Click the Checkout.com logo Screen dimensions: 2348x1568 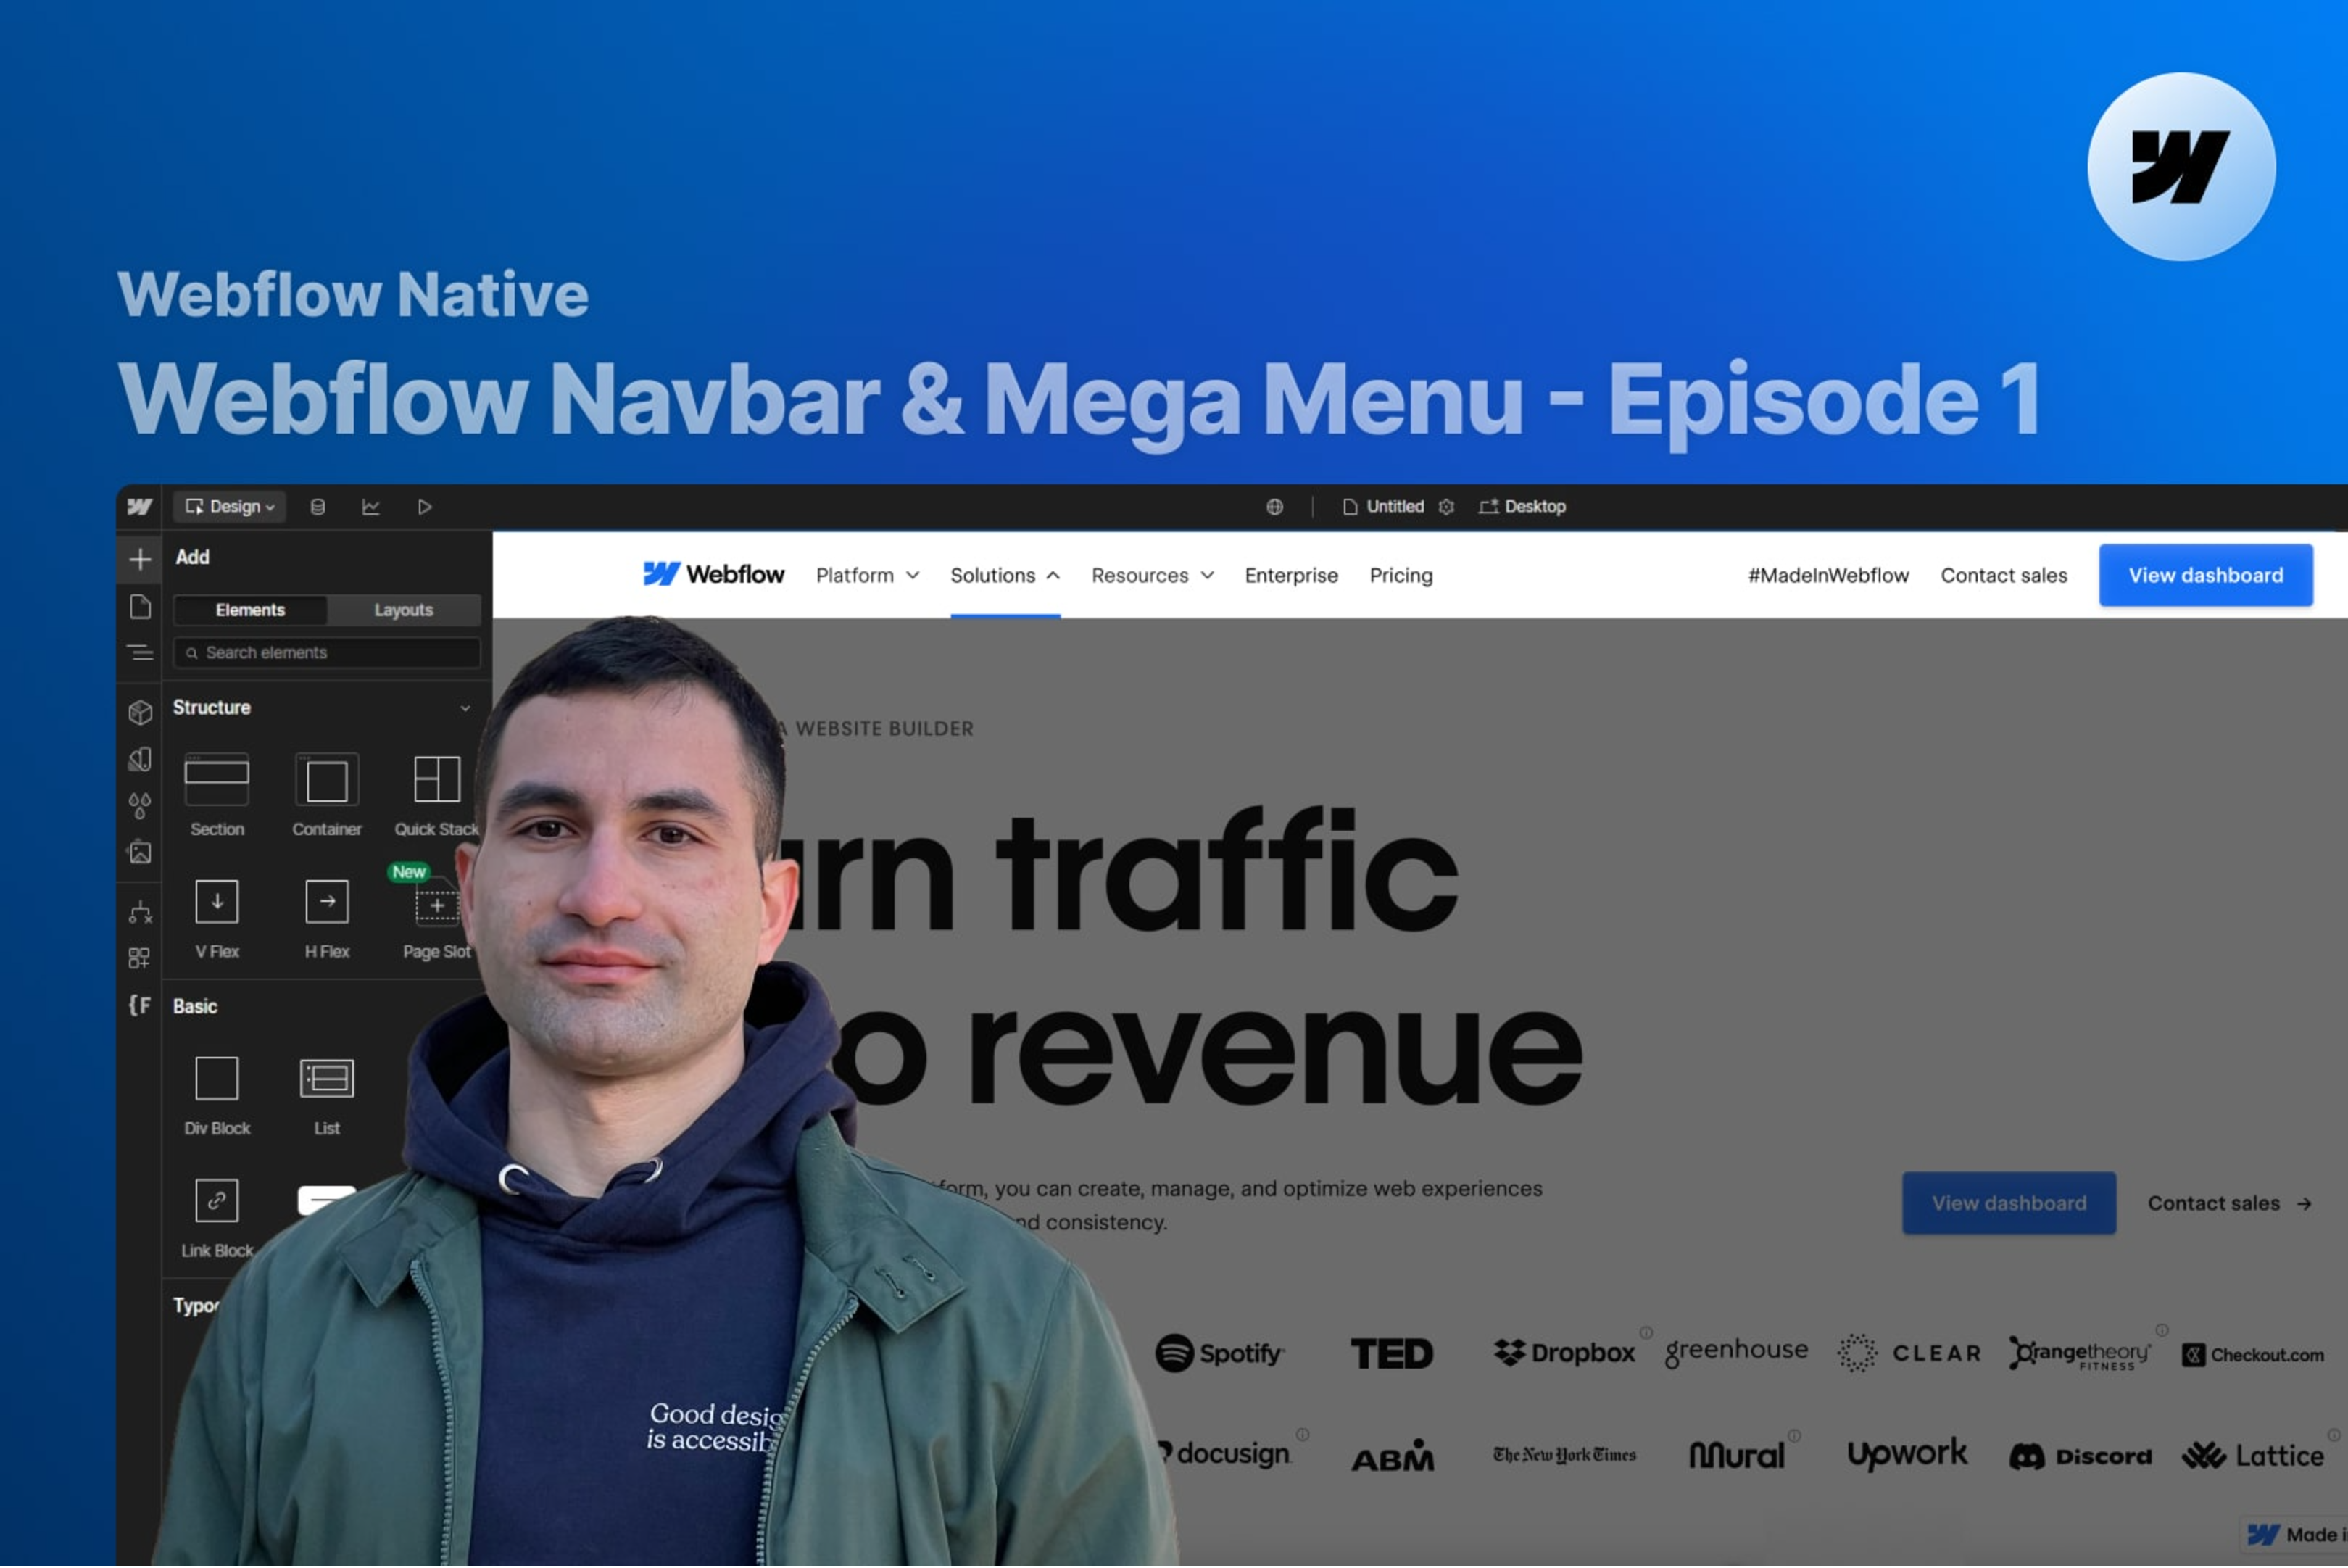pos(2252,1356)
